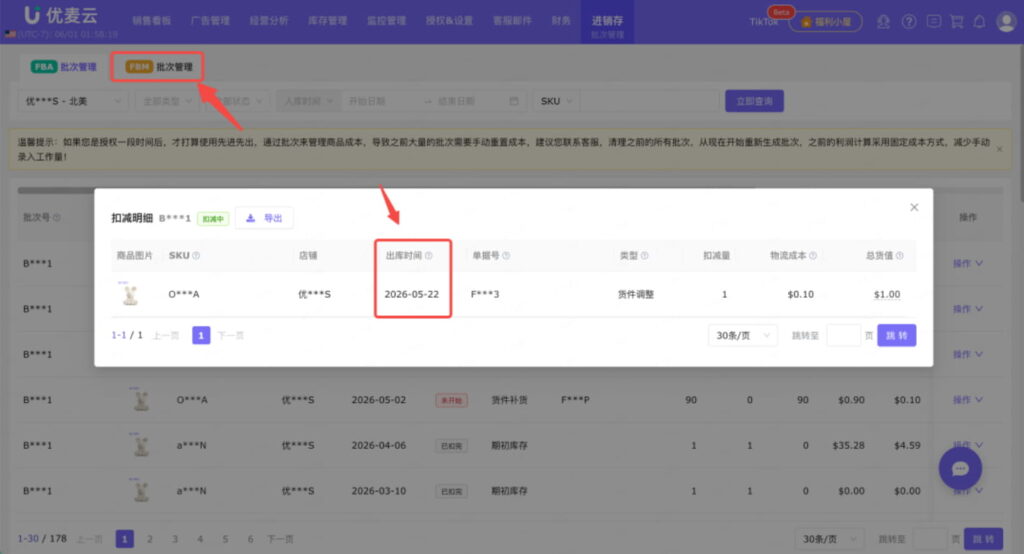1024x554 pixels.
Task: Click the 福利小屋 badge in header
Action: click(x=825, y=22)
